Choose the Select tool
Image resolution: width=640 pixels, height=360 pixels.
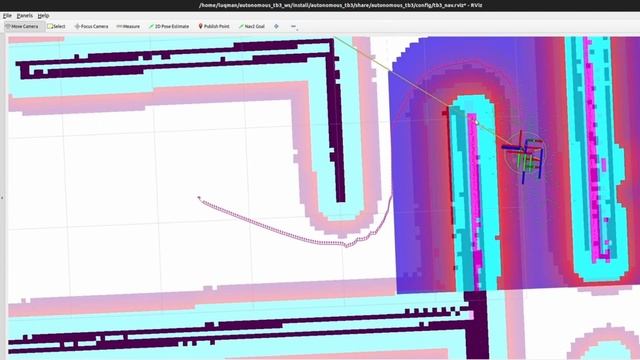point(56,26)
